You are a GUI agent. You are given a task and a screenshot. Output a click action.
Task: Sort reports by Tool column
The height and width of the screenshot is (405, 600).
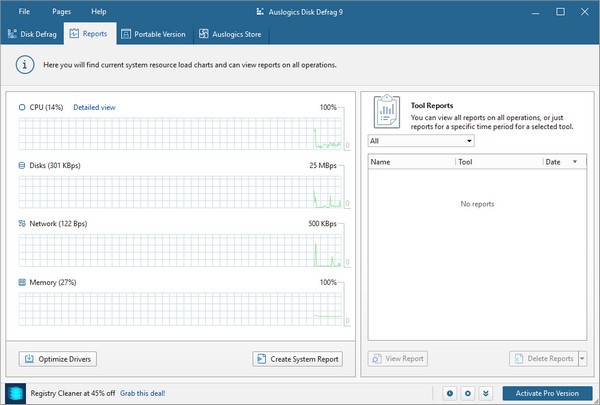[x=499, y=162]
